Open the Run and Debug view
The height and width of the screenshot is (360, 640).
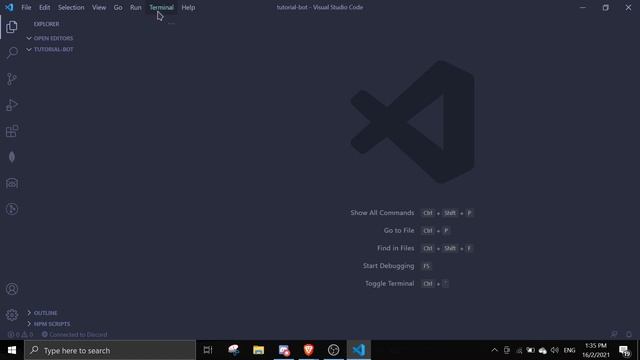click(12, 105)
